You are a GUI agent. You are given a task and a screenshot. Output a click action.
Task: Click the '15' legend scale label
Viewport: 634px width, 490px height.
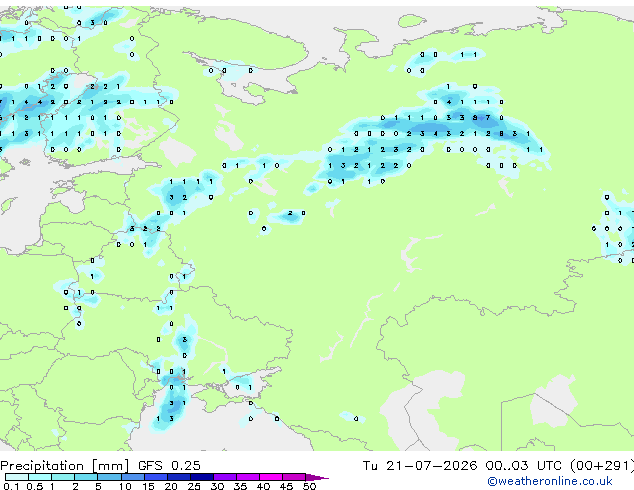(x=148, y=486)
